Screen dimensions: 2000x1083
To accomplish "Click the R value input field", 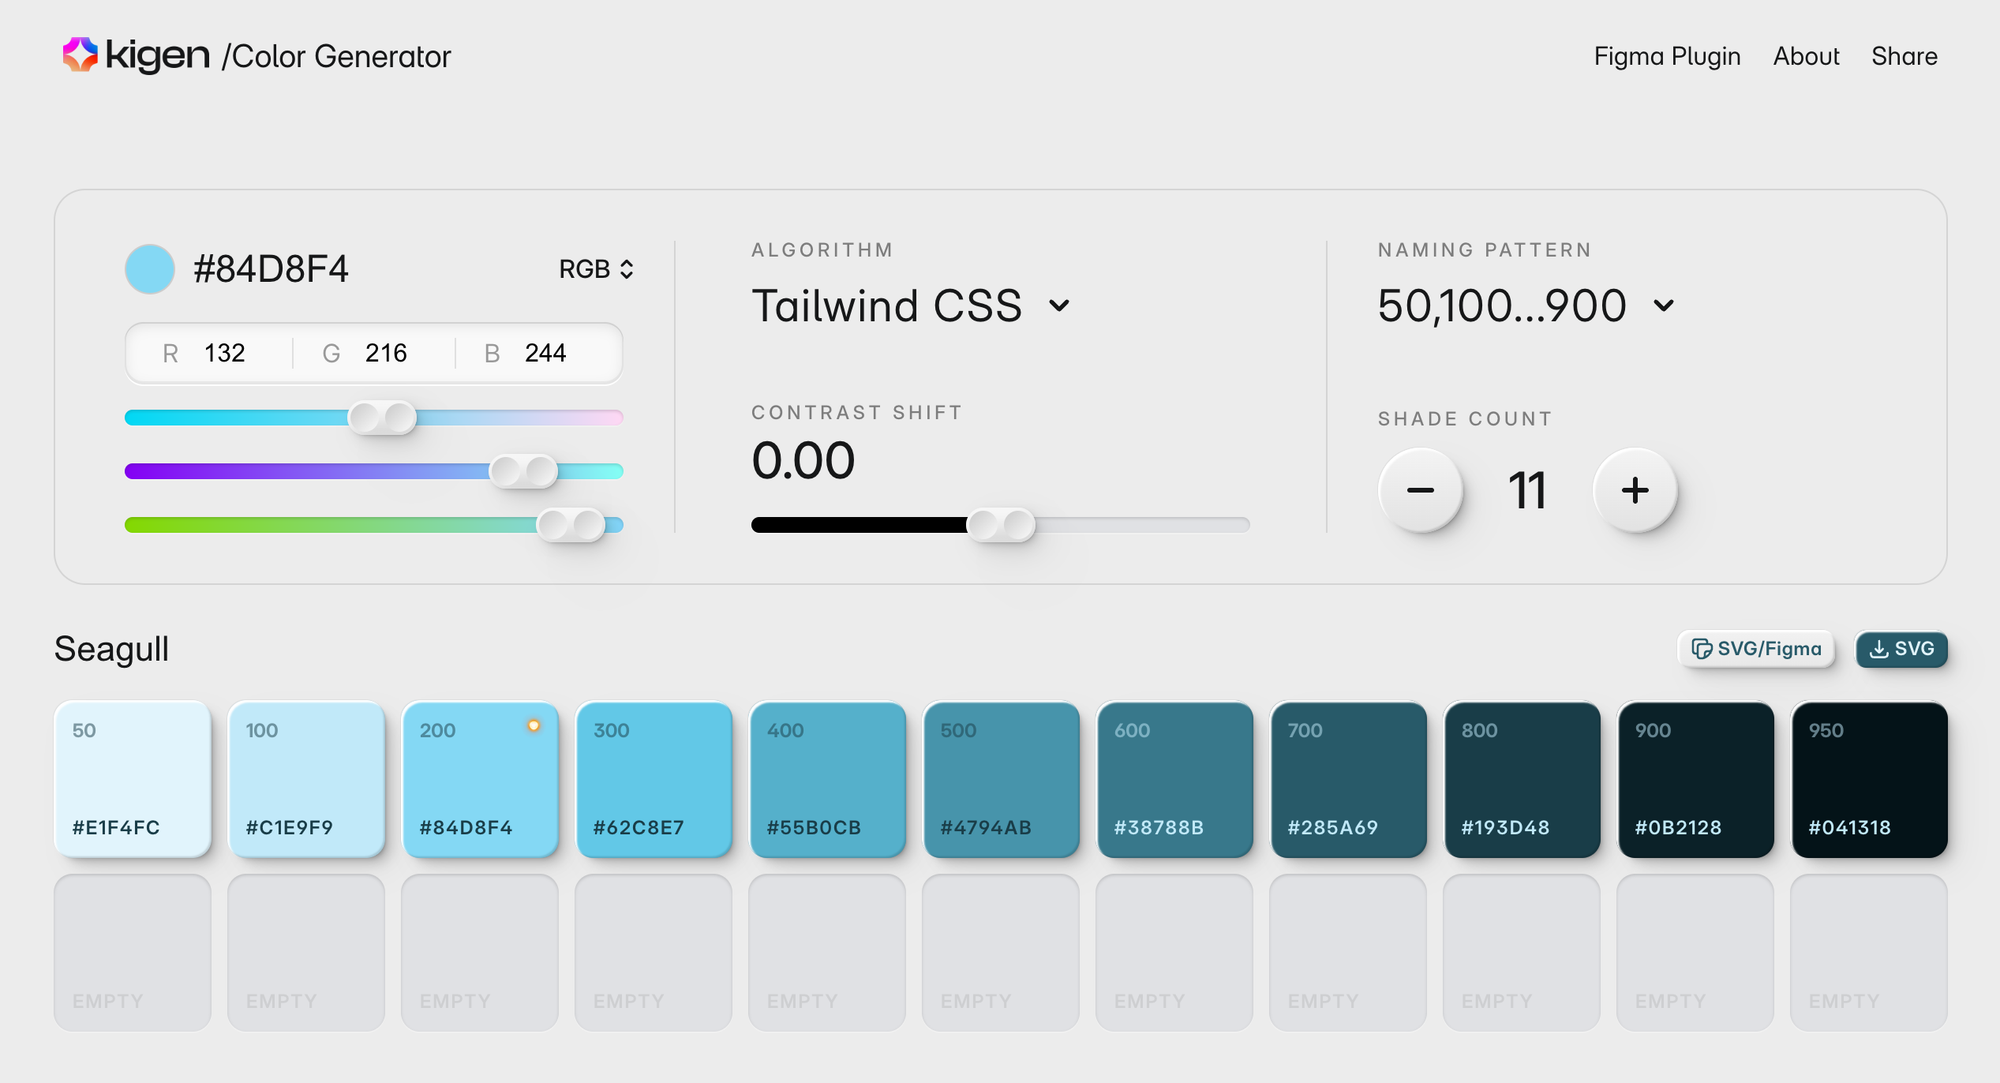I will point(224,353).
